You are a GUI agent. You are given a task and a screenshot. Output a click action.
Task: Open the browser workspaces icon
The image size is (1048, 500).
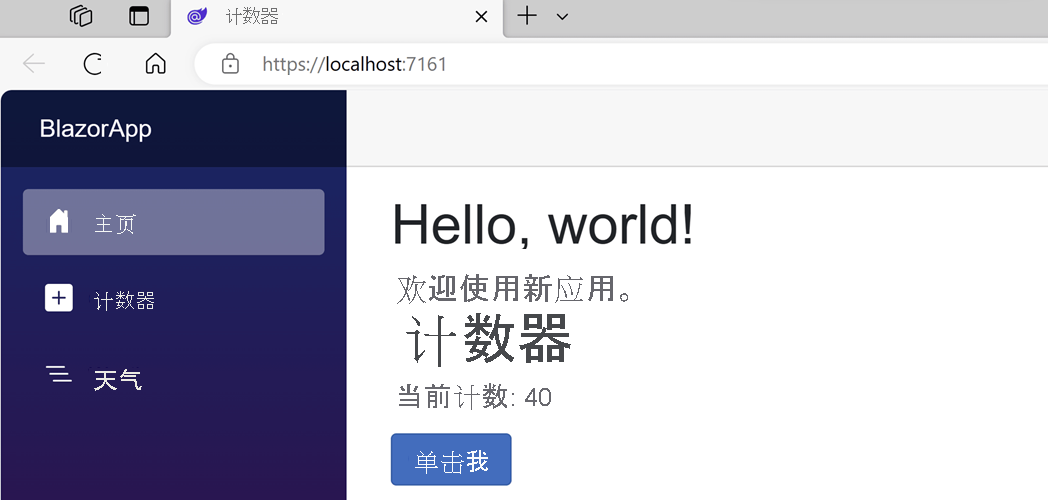coord(81,16)
